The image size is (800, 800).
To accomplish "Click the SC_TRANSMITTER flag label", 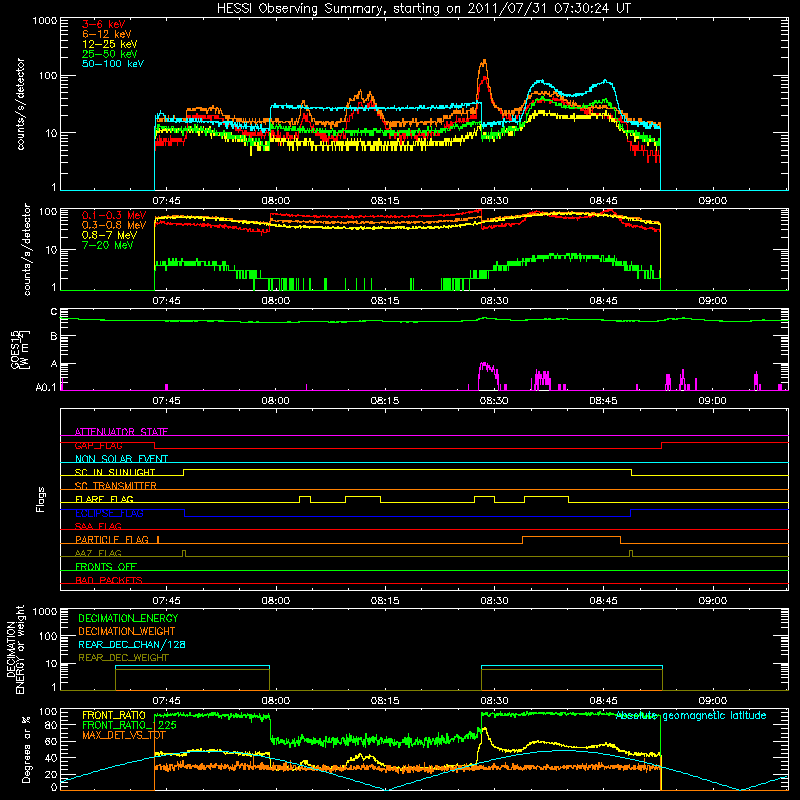I will (116, 485).
